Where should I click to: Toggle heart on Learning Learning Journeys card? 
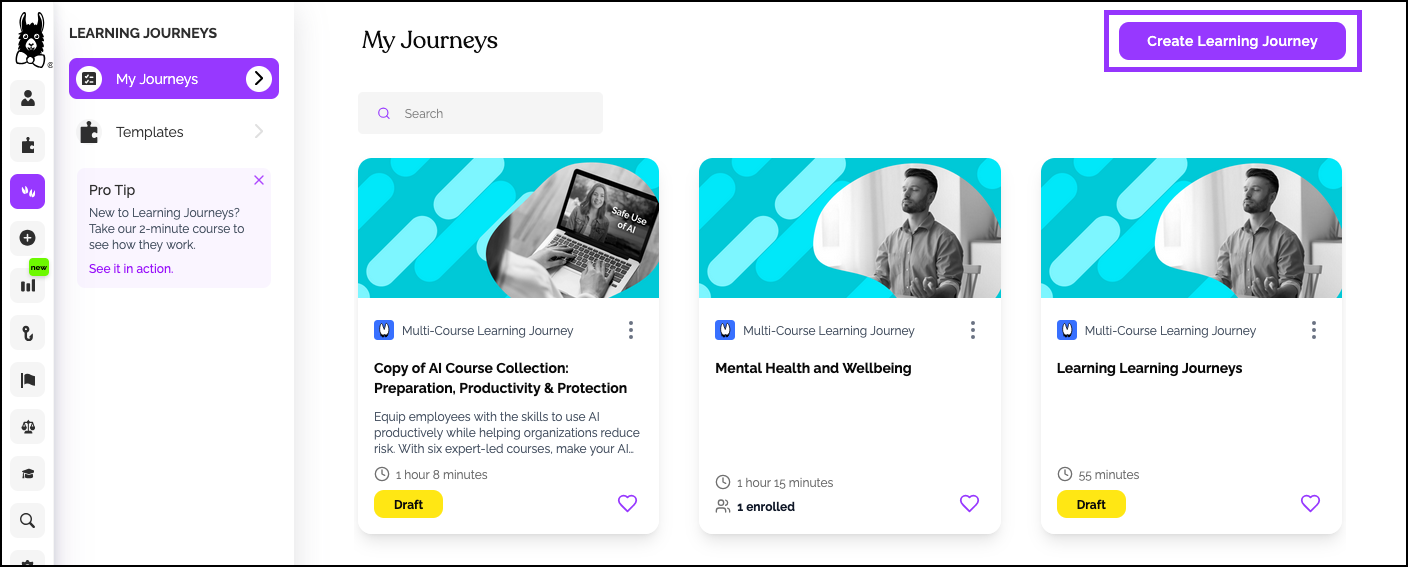pyautogui.click(x=1310, y=504)
